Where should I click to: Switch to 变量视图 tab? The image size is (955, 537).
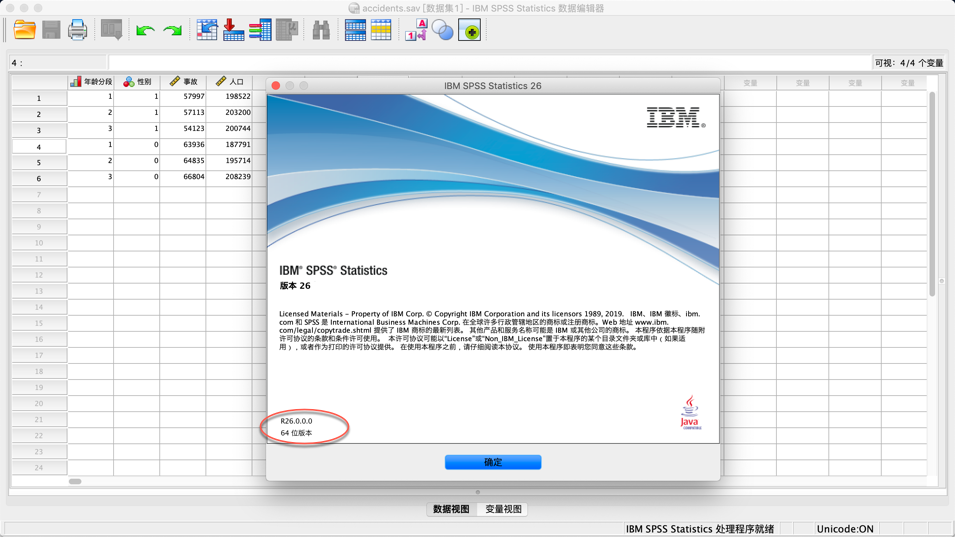point(503,509)
